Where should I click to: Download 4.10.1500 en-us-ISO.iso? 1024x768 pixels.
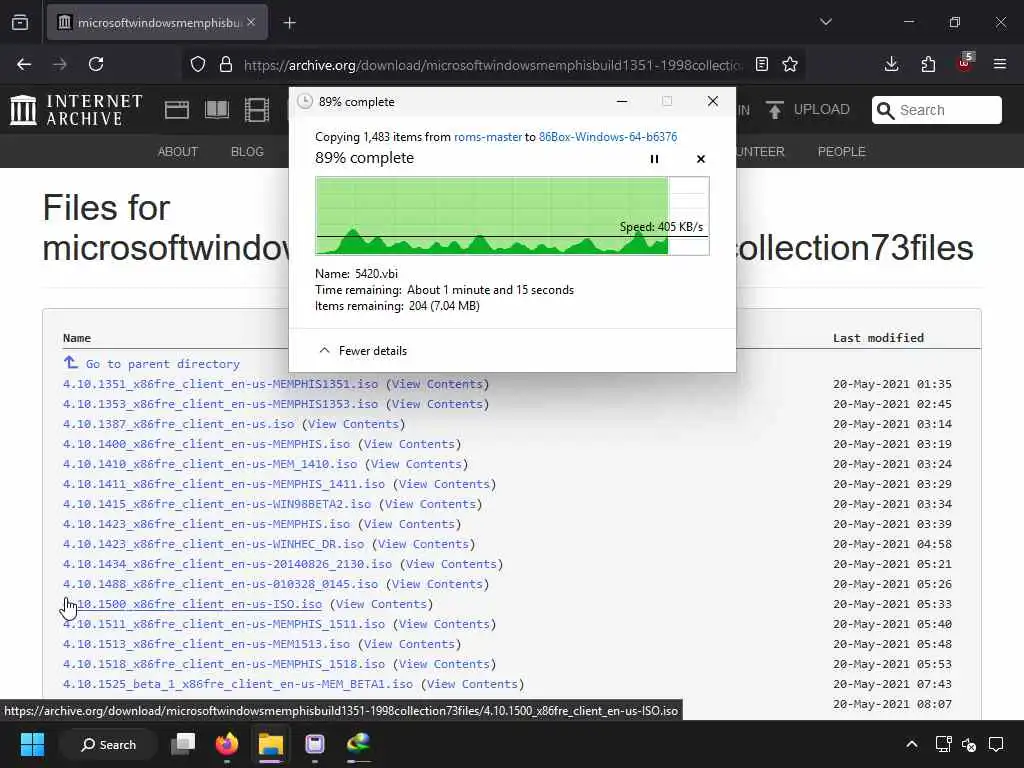click(193, 604)
